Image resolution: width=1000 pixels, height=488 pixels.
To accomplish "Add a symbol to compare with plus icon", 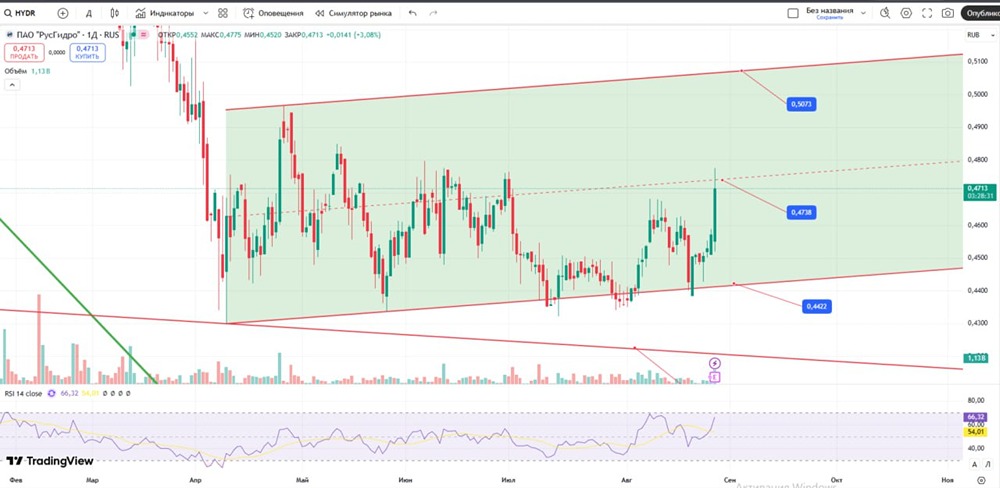I will [x=62, y=13].
